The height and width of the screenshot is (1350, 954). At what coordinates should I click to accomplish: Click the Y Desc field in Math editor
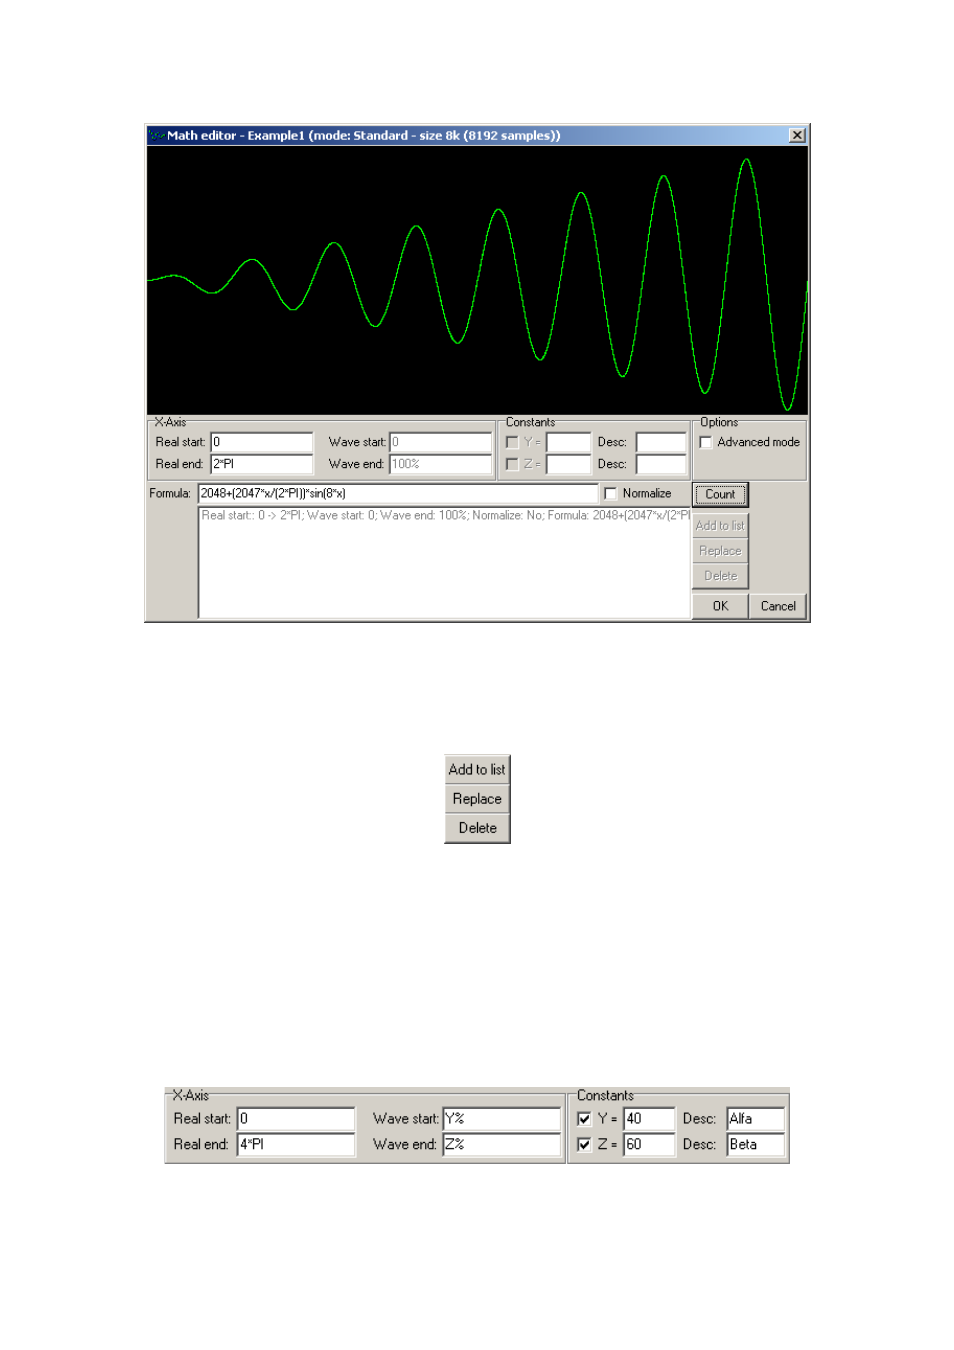tap(661, 442)
